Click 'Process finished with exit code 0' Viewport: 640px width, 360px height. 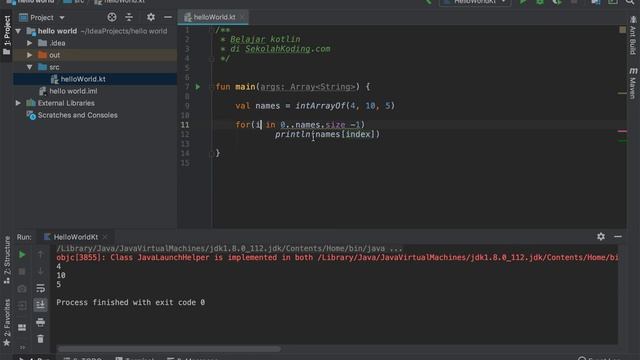[x=131, y=302]
